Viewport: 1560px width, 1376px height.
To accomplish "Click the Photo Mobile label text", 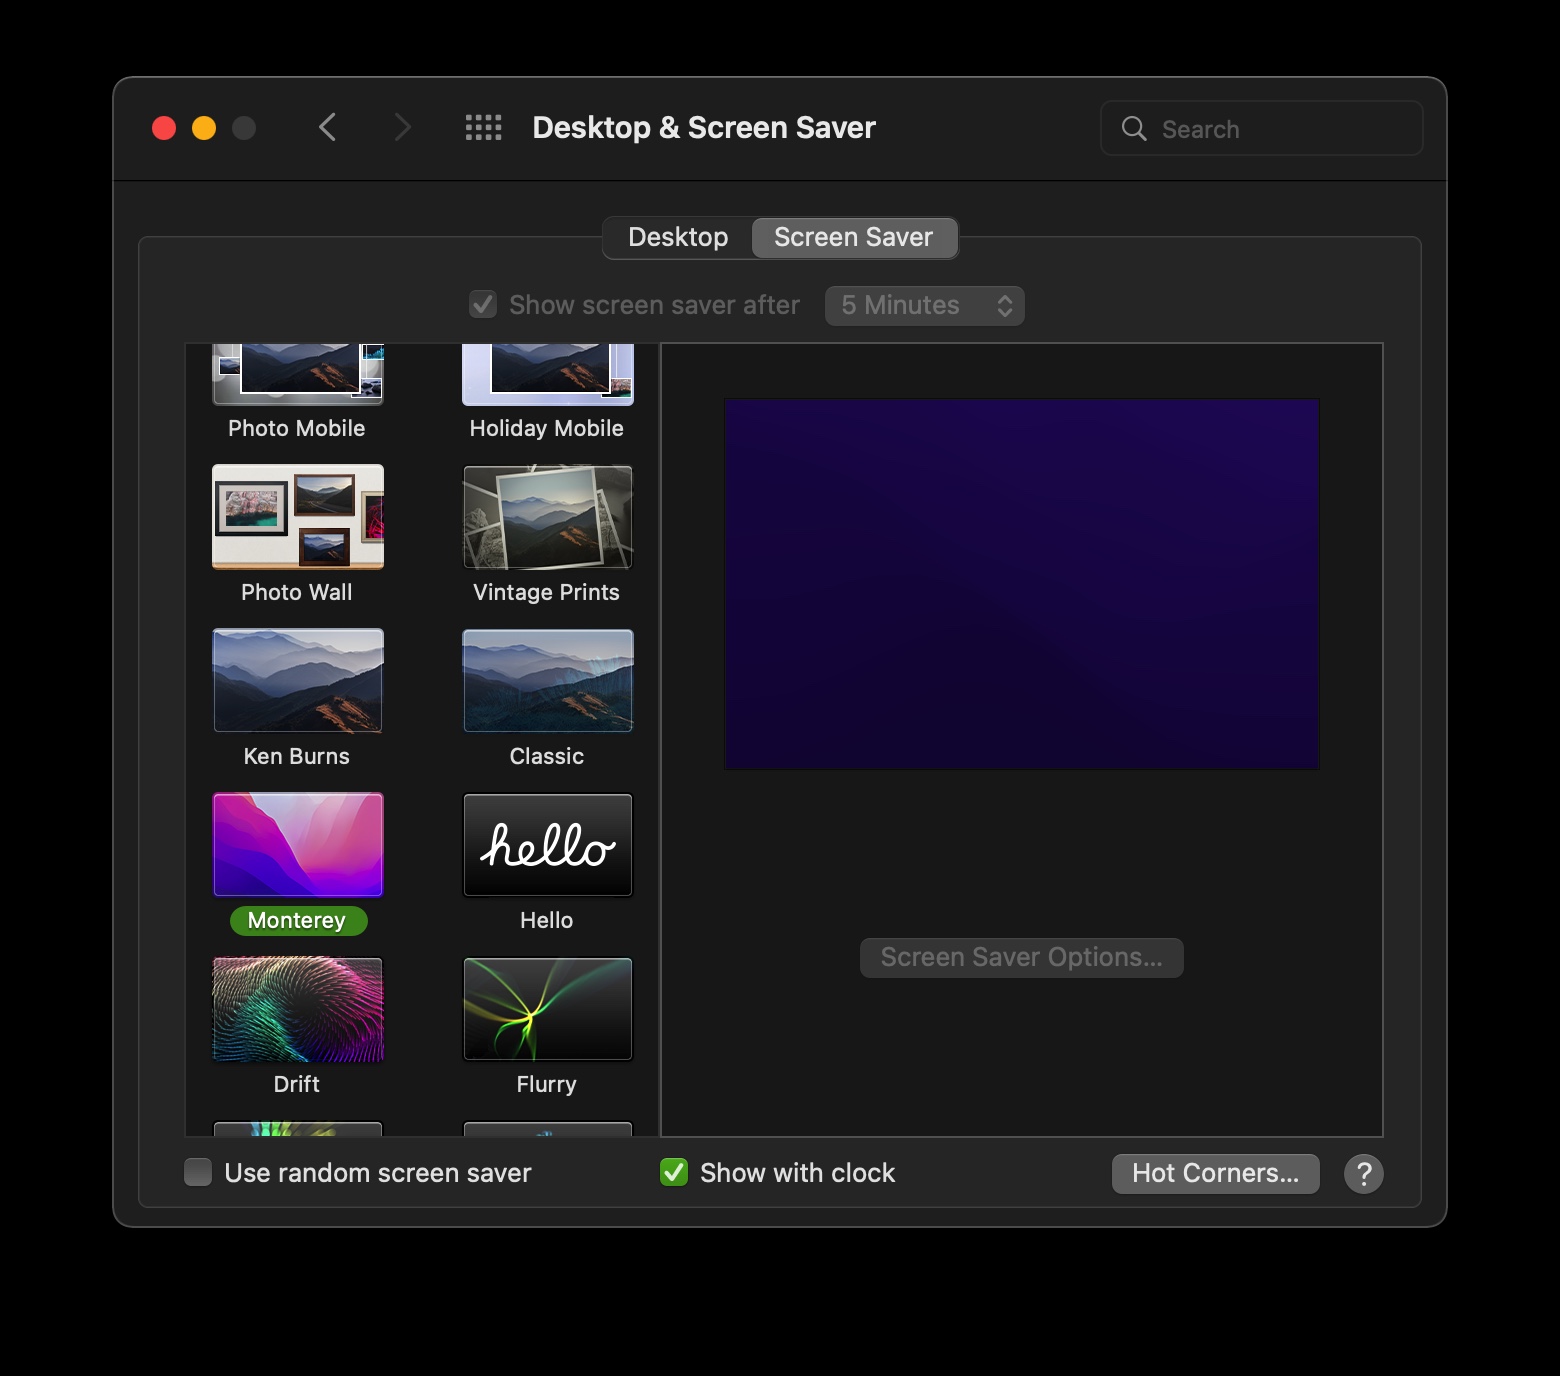I will click(x=297, y=428).
